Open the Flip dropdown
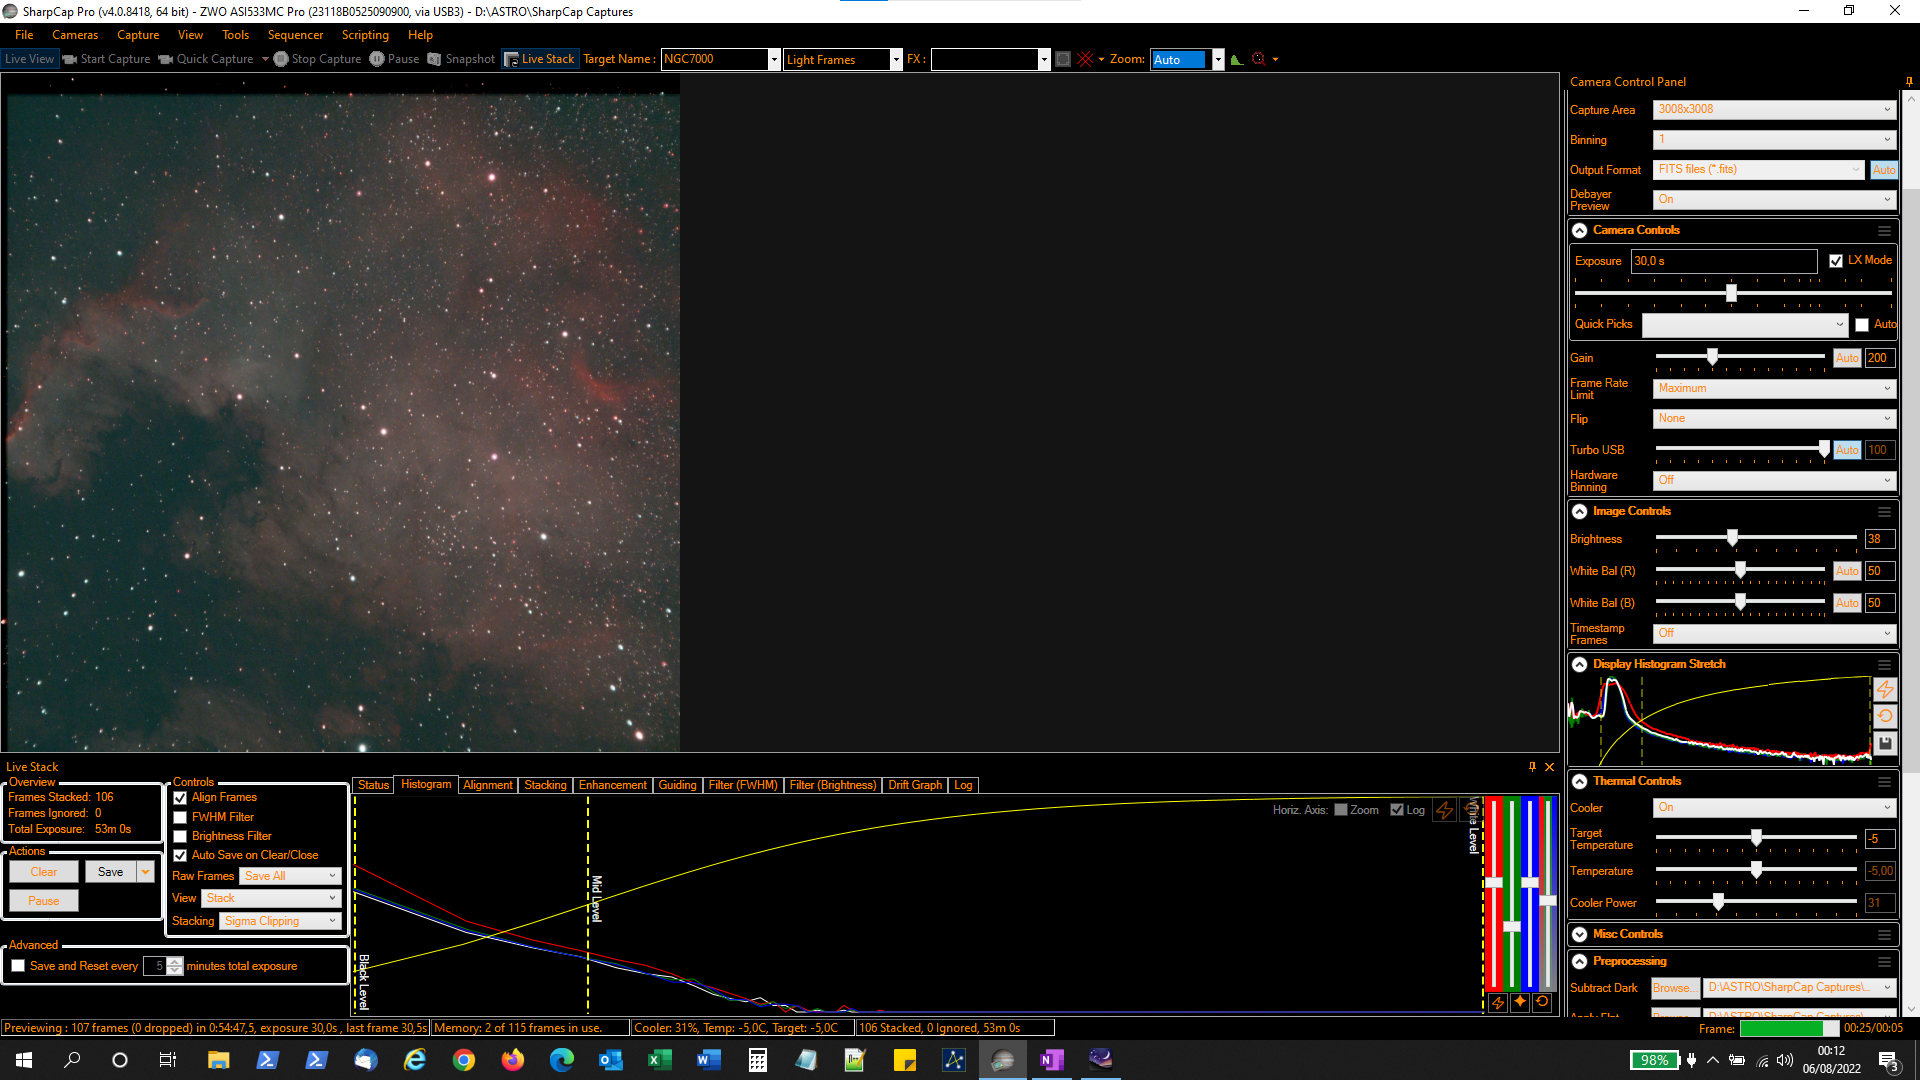 (x=1774, y=418)
